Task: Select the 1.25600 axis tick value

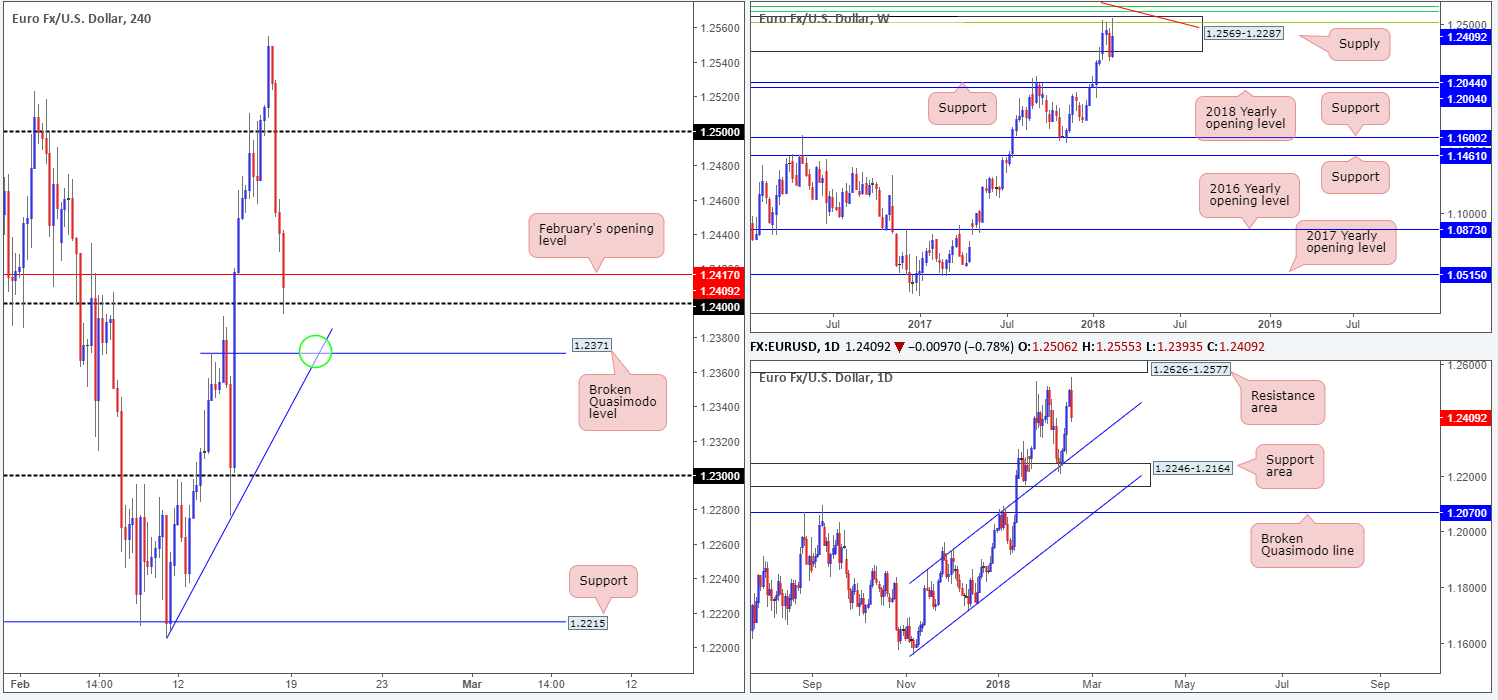Action: point(721,29)
